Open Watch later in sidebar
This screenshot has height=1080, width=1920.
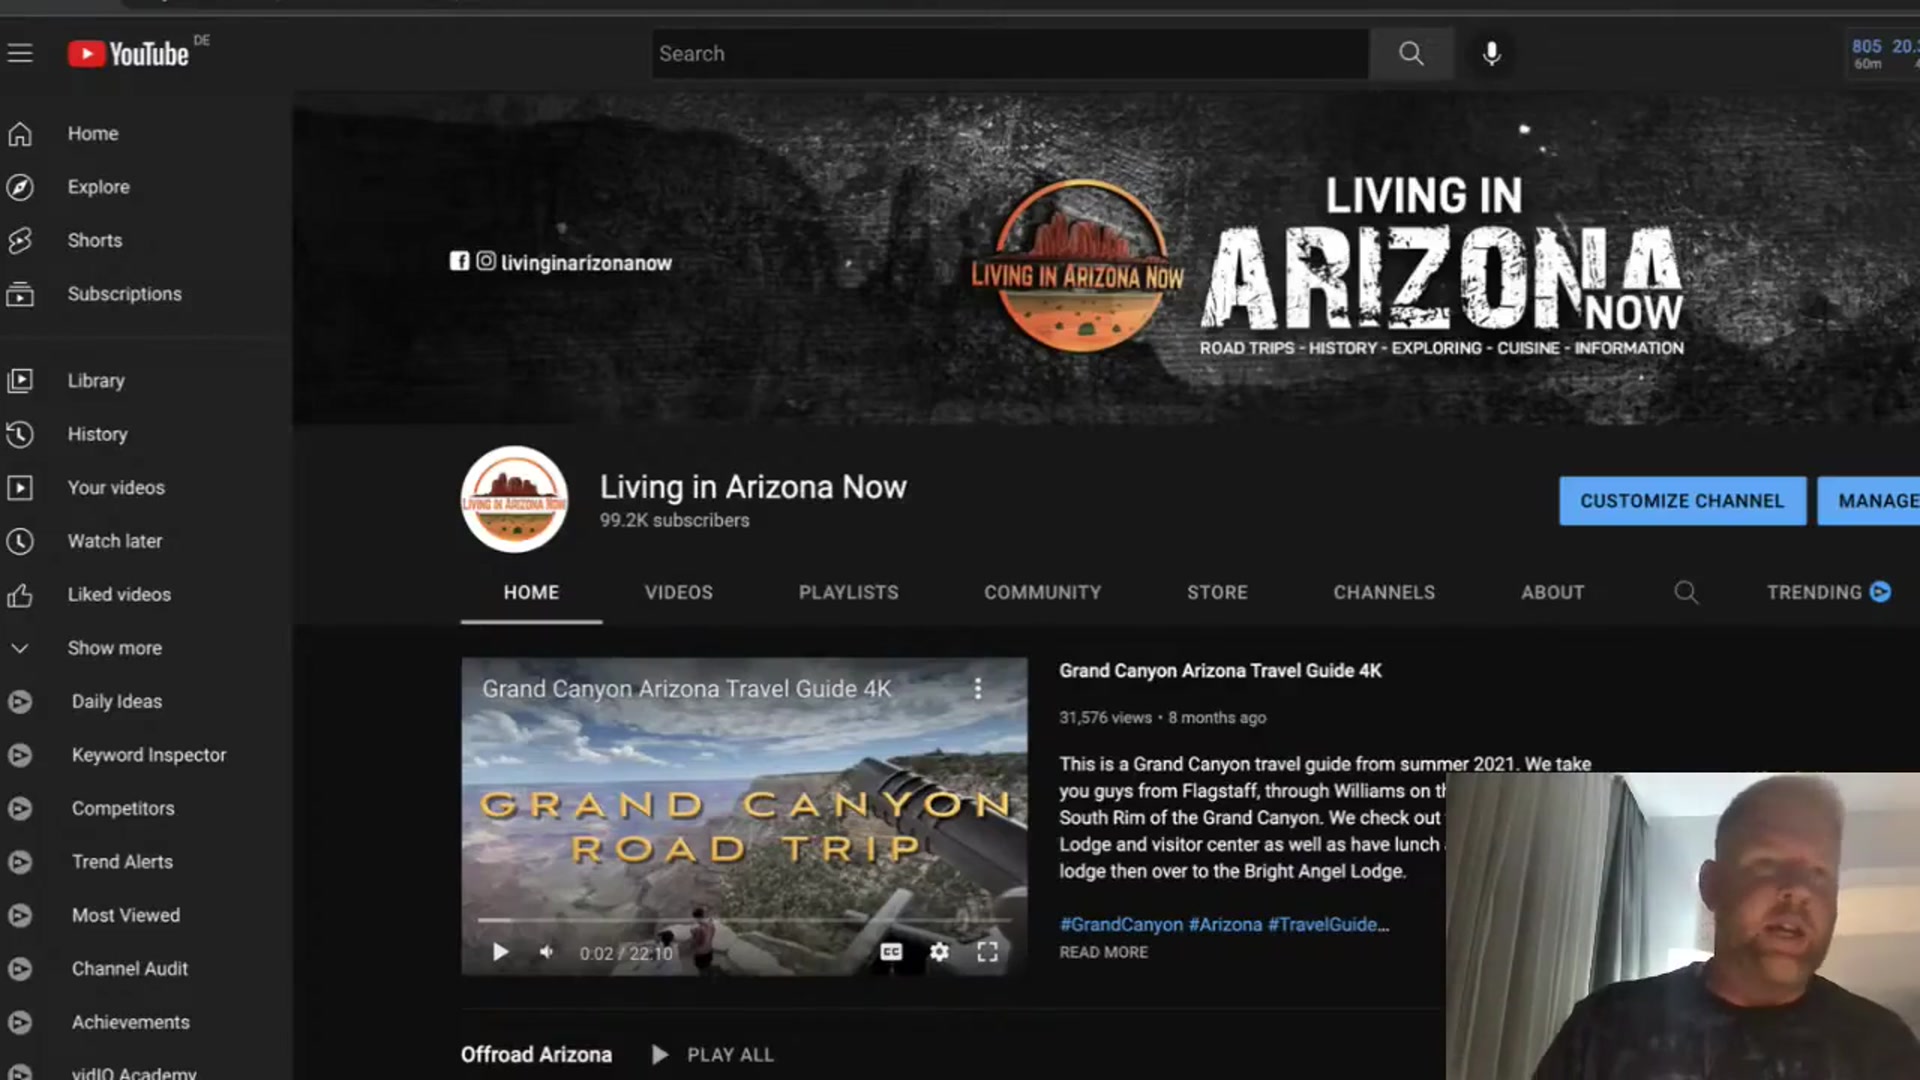click(114, 541)
